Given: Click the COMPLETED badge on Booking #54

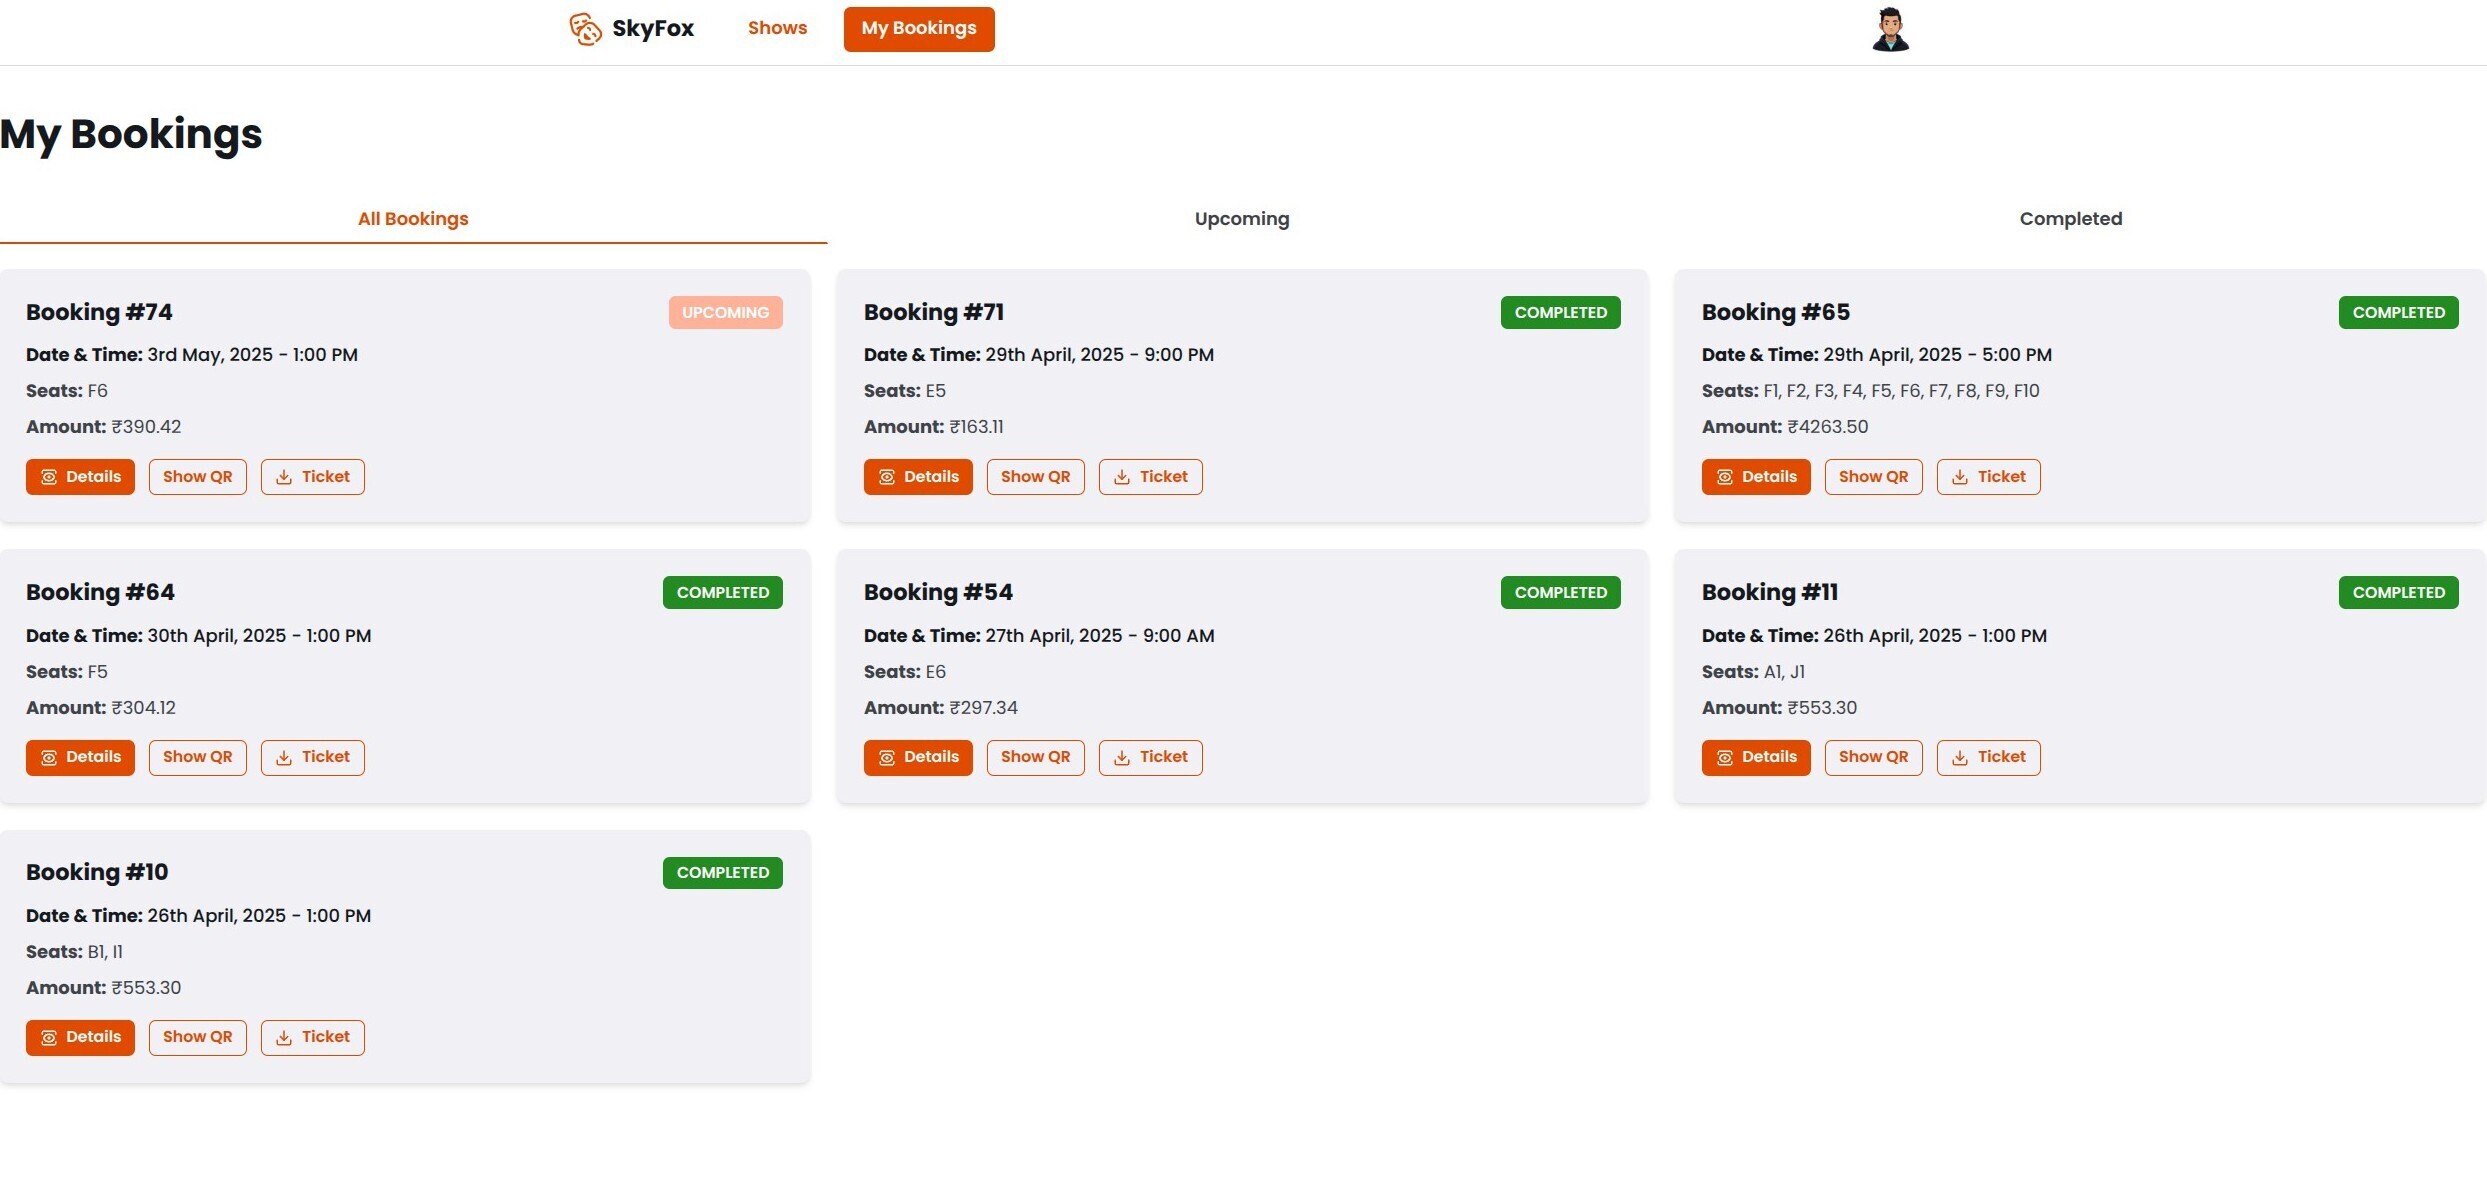Looking at the screenshot, I should [1561, 592].
